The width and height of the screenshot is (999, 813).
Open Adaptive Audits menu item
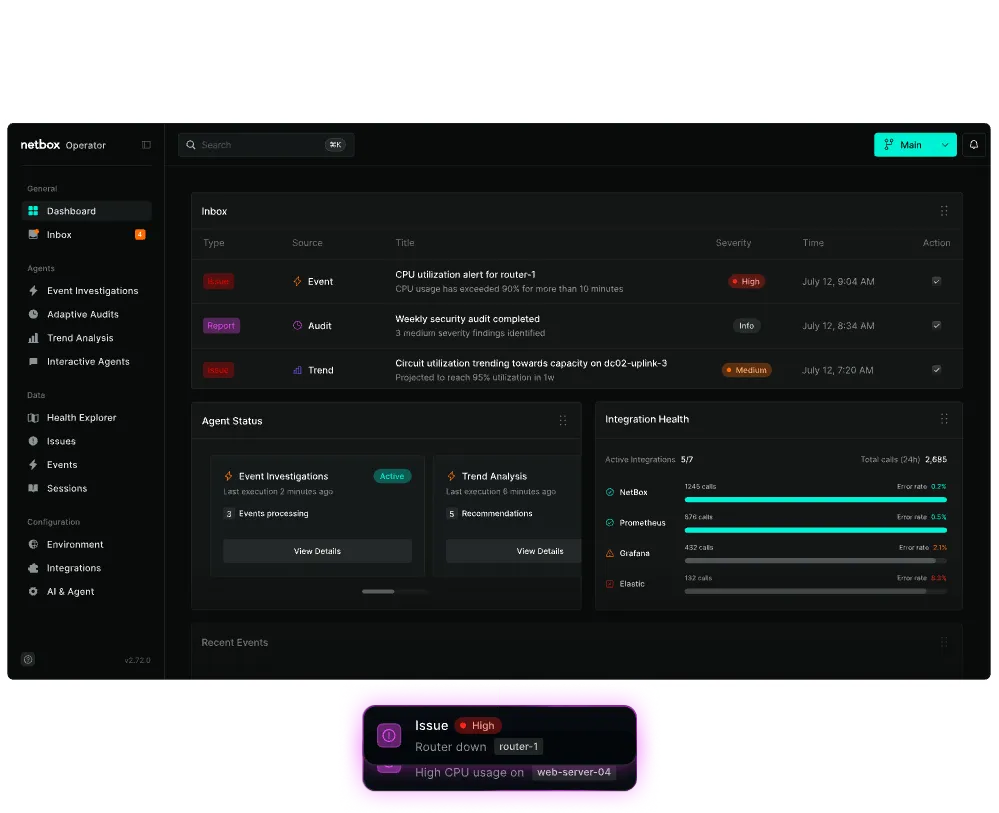[87, 314]
